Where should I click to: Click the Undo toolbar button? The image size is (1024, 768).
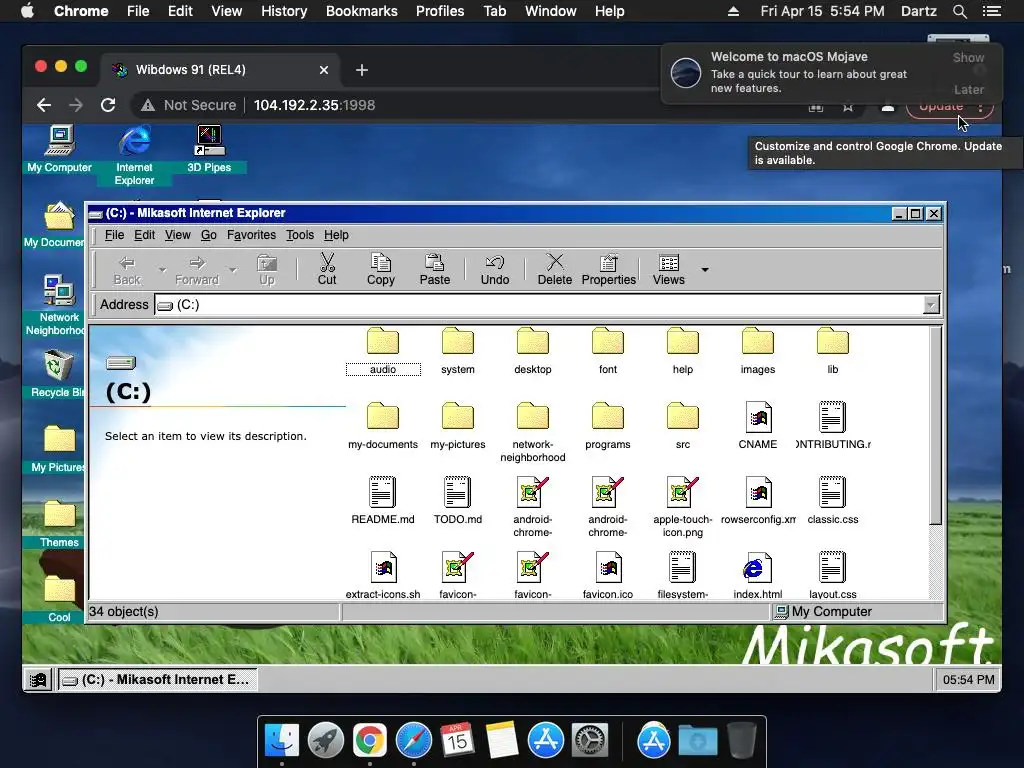pos(495,270)
